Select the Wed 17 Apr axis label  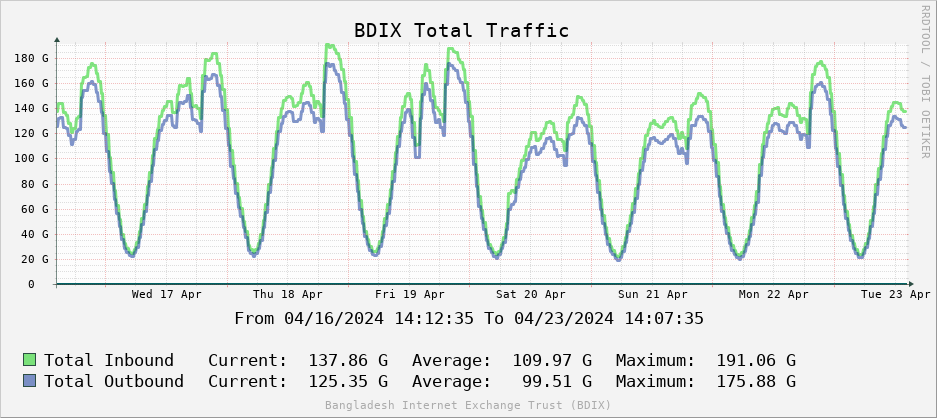pos(167,295)
